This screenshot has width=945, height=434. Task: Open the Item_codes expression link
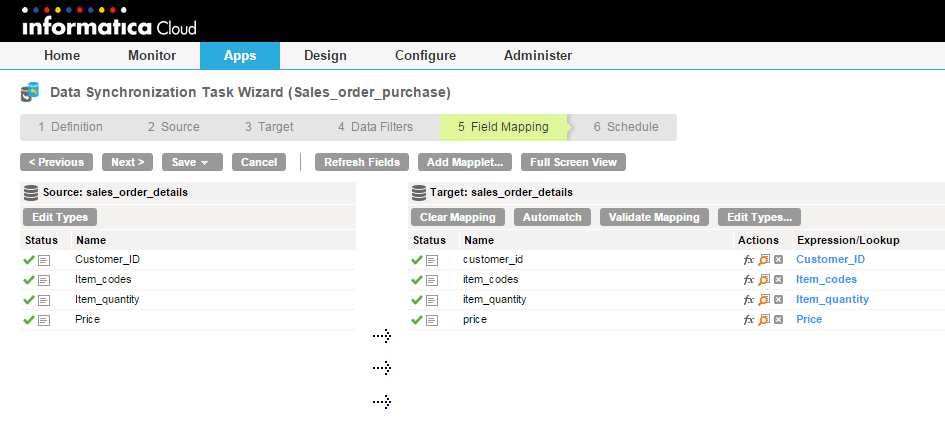pos(826,279)
